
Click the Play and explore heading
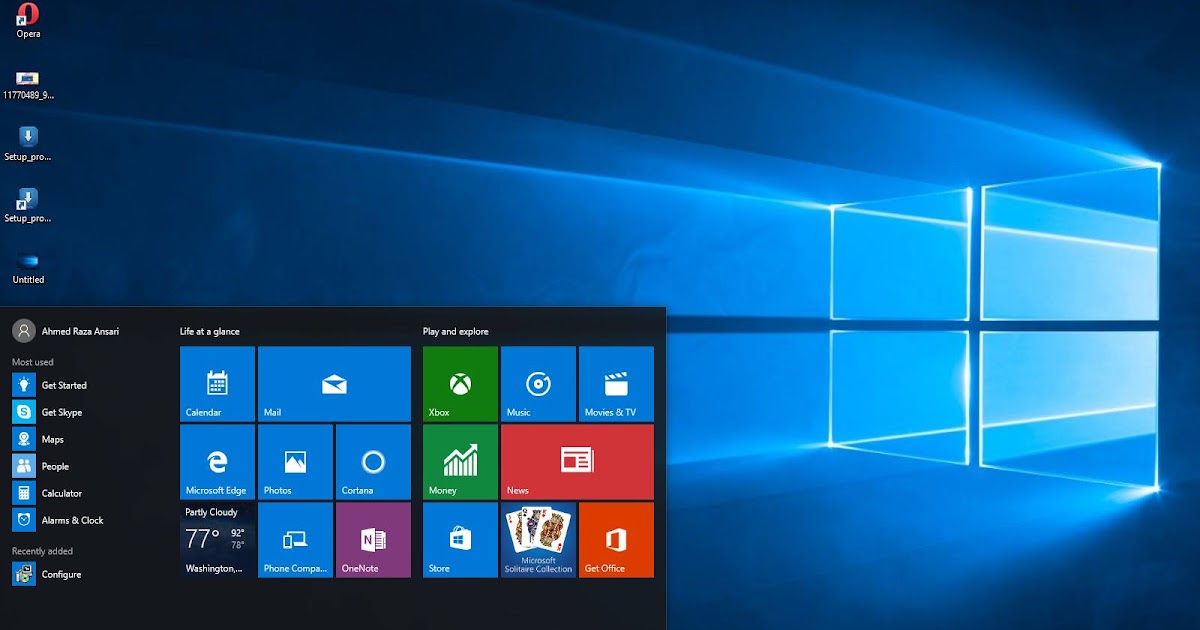[456, 331]
